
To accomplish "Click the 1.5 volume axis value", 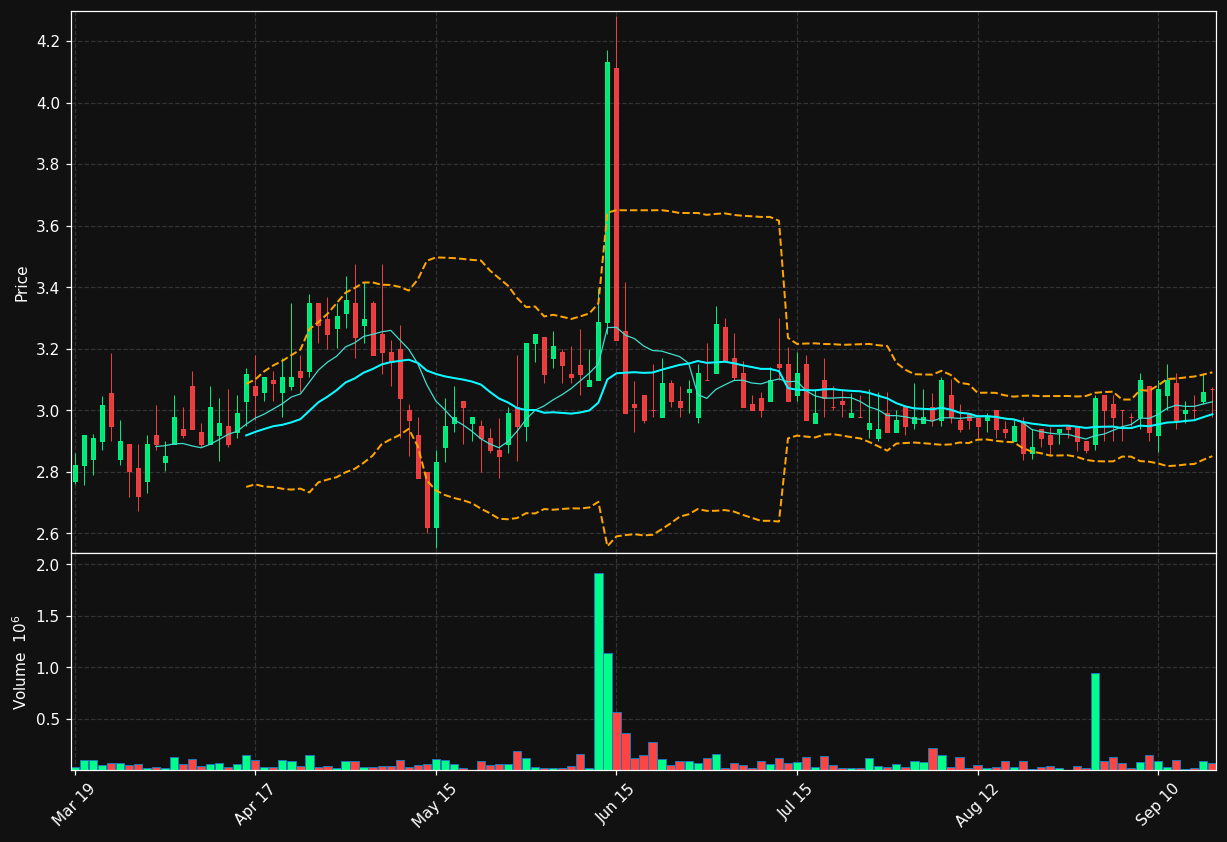I will pos(48,617).
